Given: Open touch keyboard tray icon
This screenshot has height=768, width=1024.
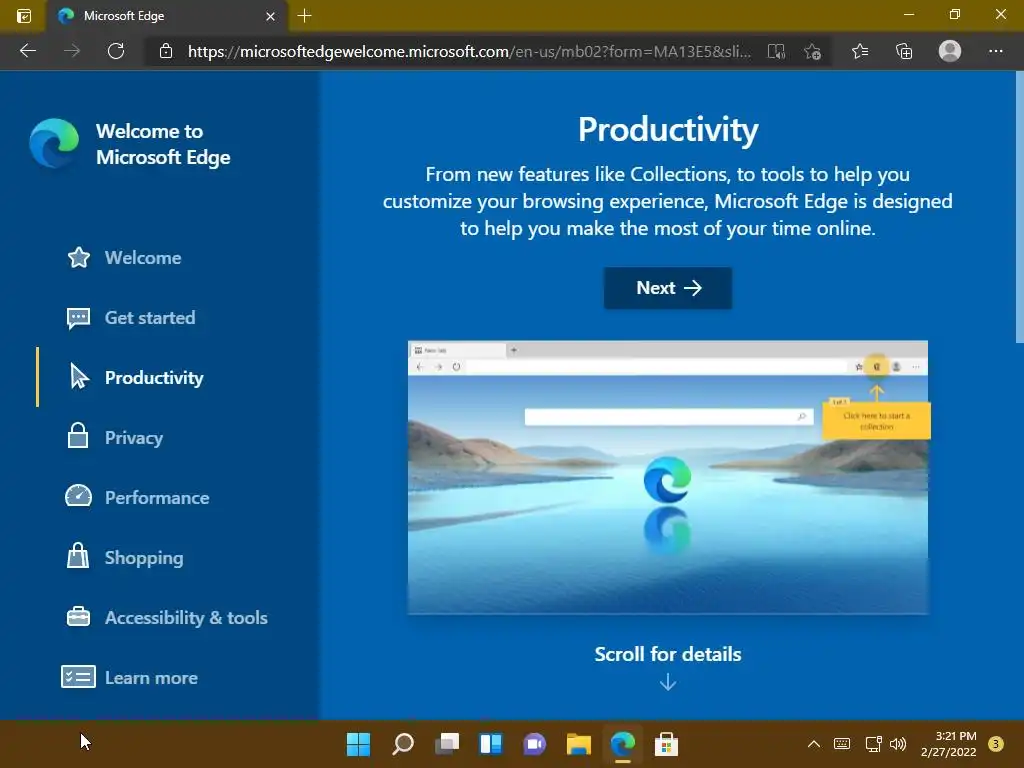Looking at the screenshot, I should [842, 744].
